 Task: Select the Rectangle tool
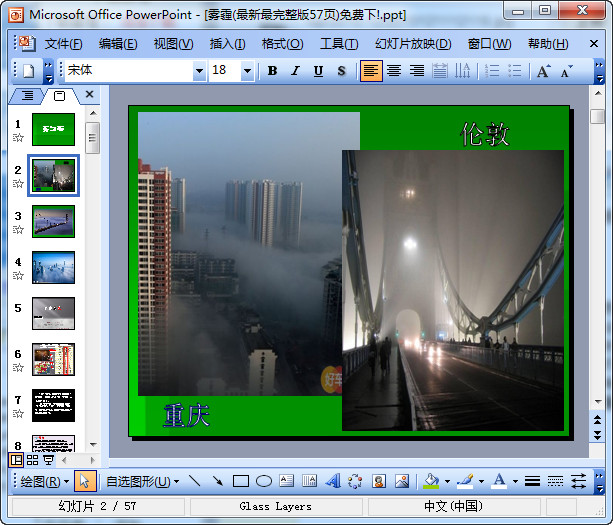[x=240, y=481]
